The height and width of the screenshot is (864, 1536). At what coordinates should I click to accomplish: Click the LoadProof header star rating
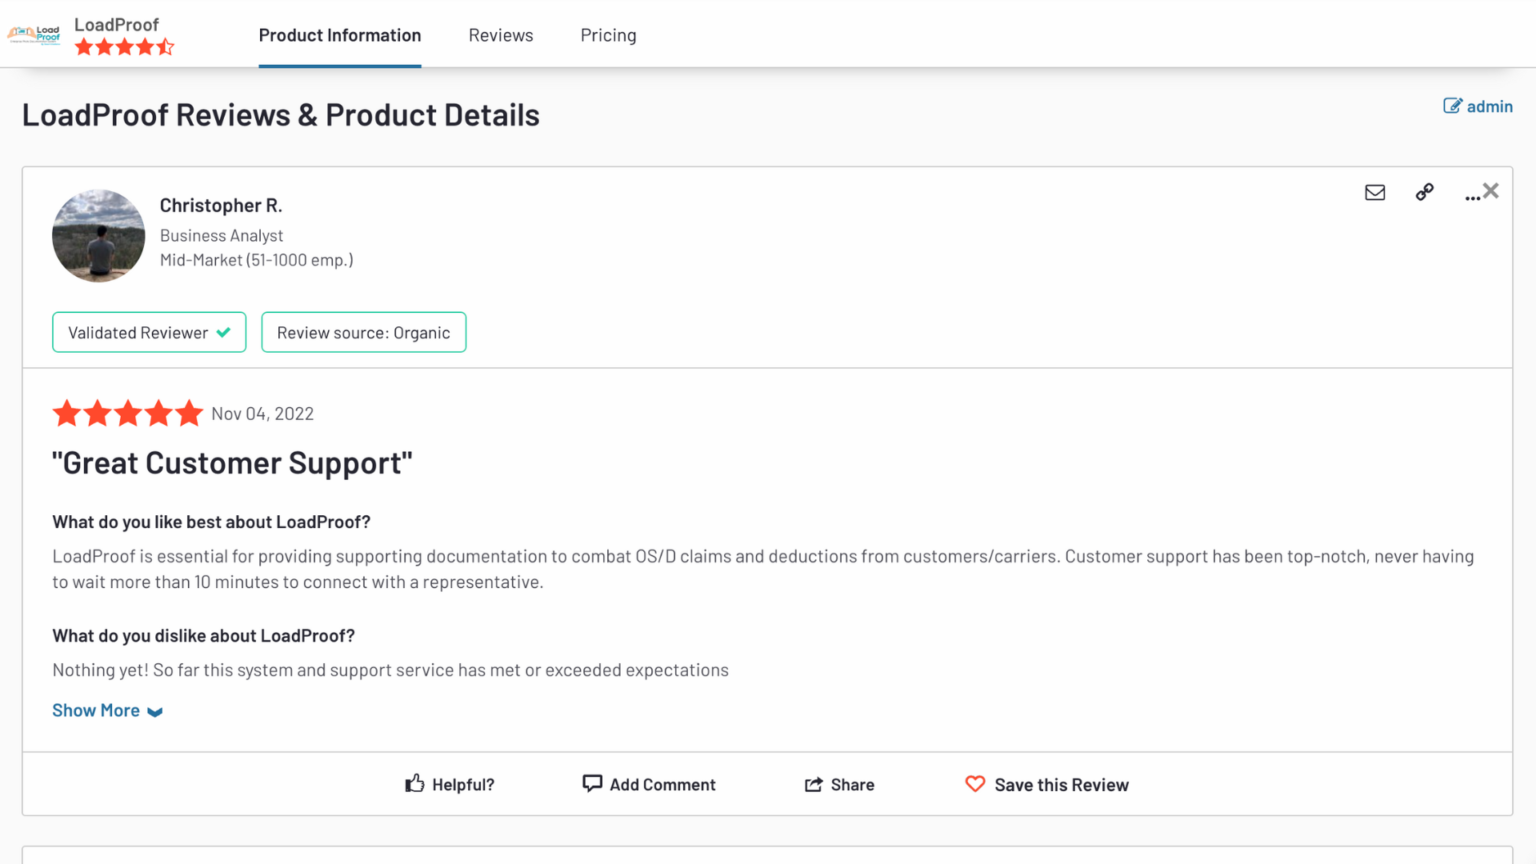[x=125, y=47]
